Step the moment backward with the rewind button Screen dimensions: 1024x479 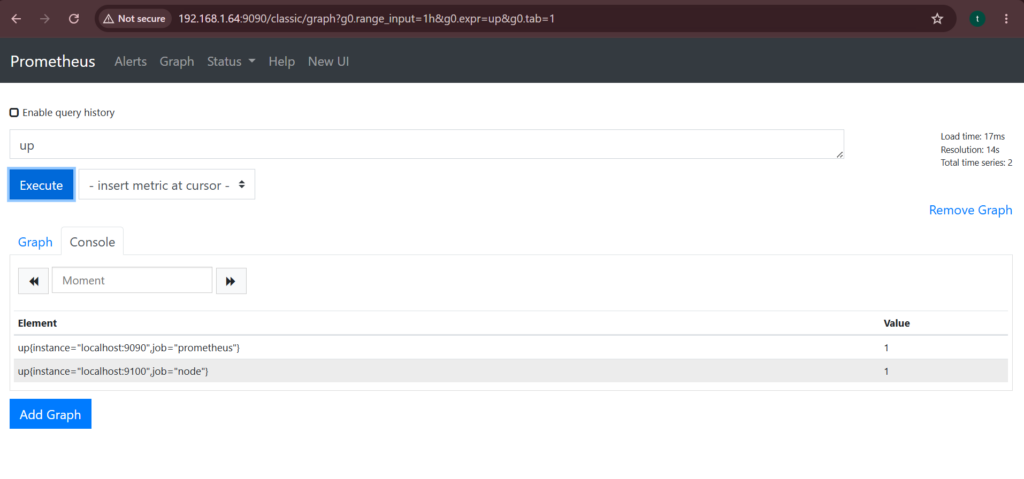33,281
